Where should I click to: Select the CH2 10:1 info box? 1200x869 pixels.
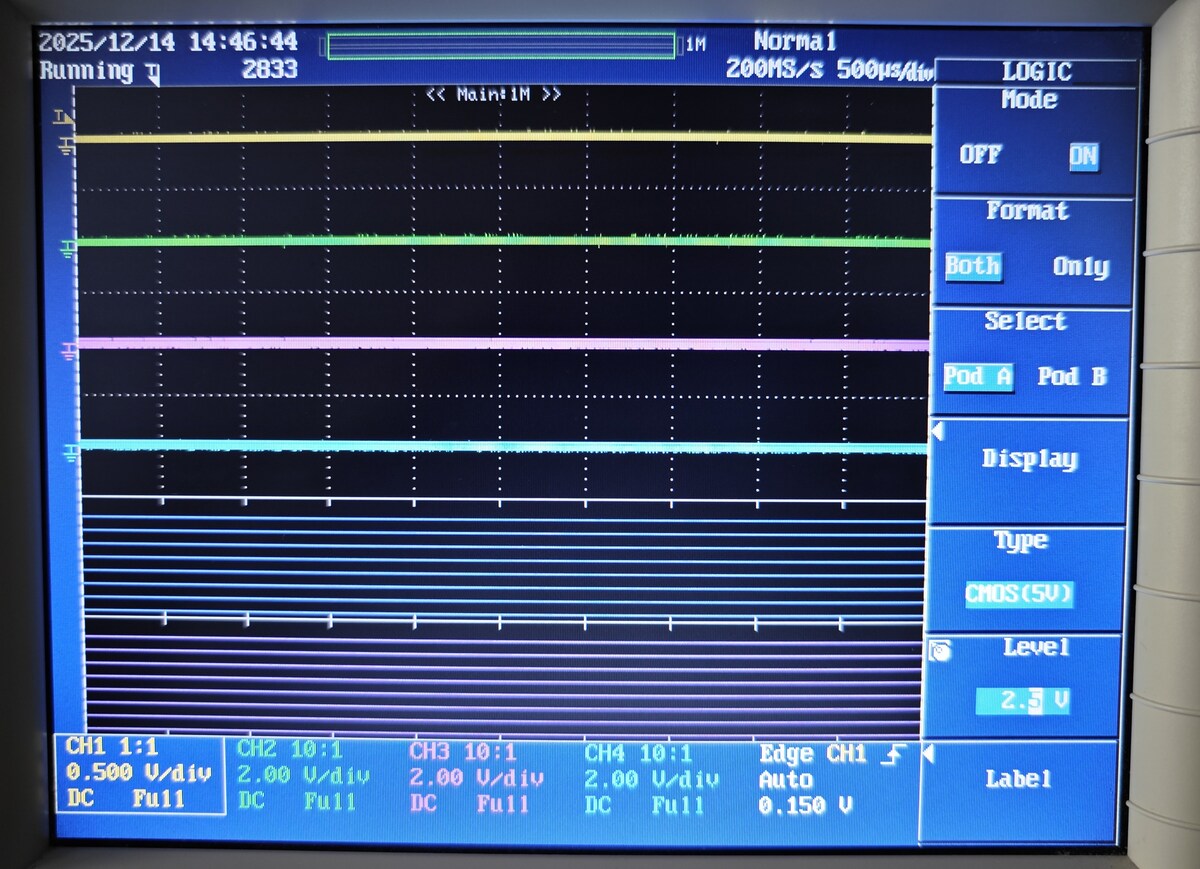pos(303,776)
